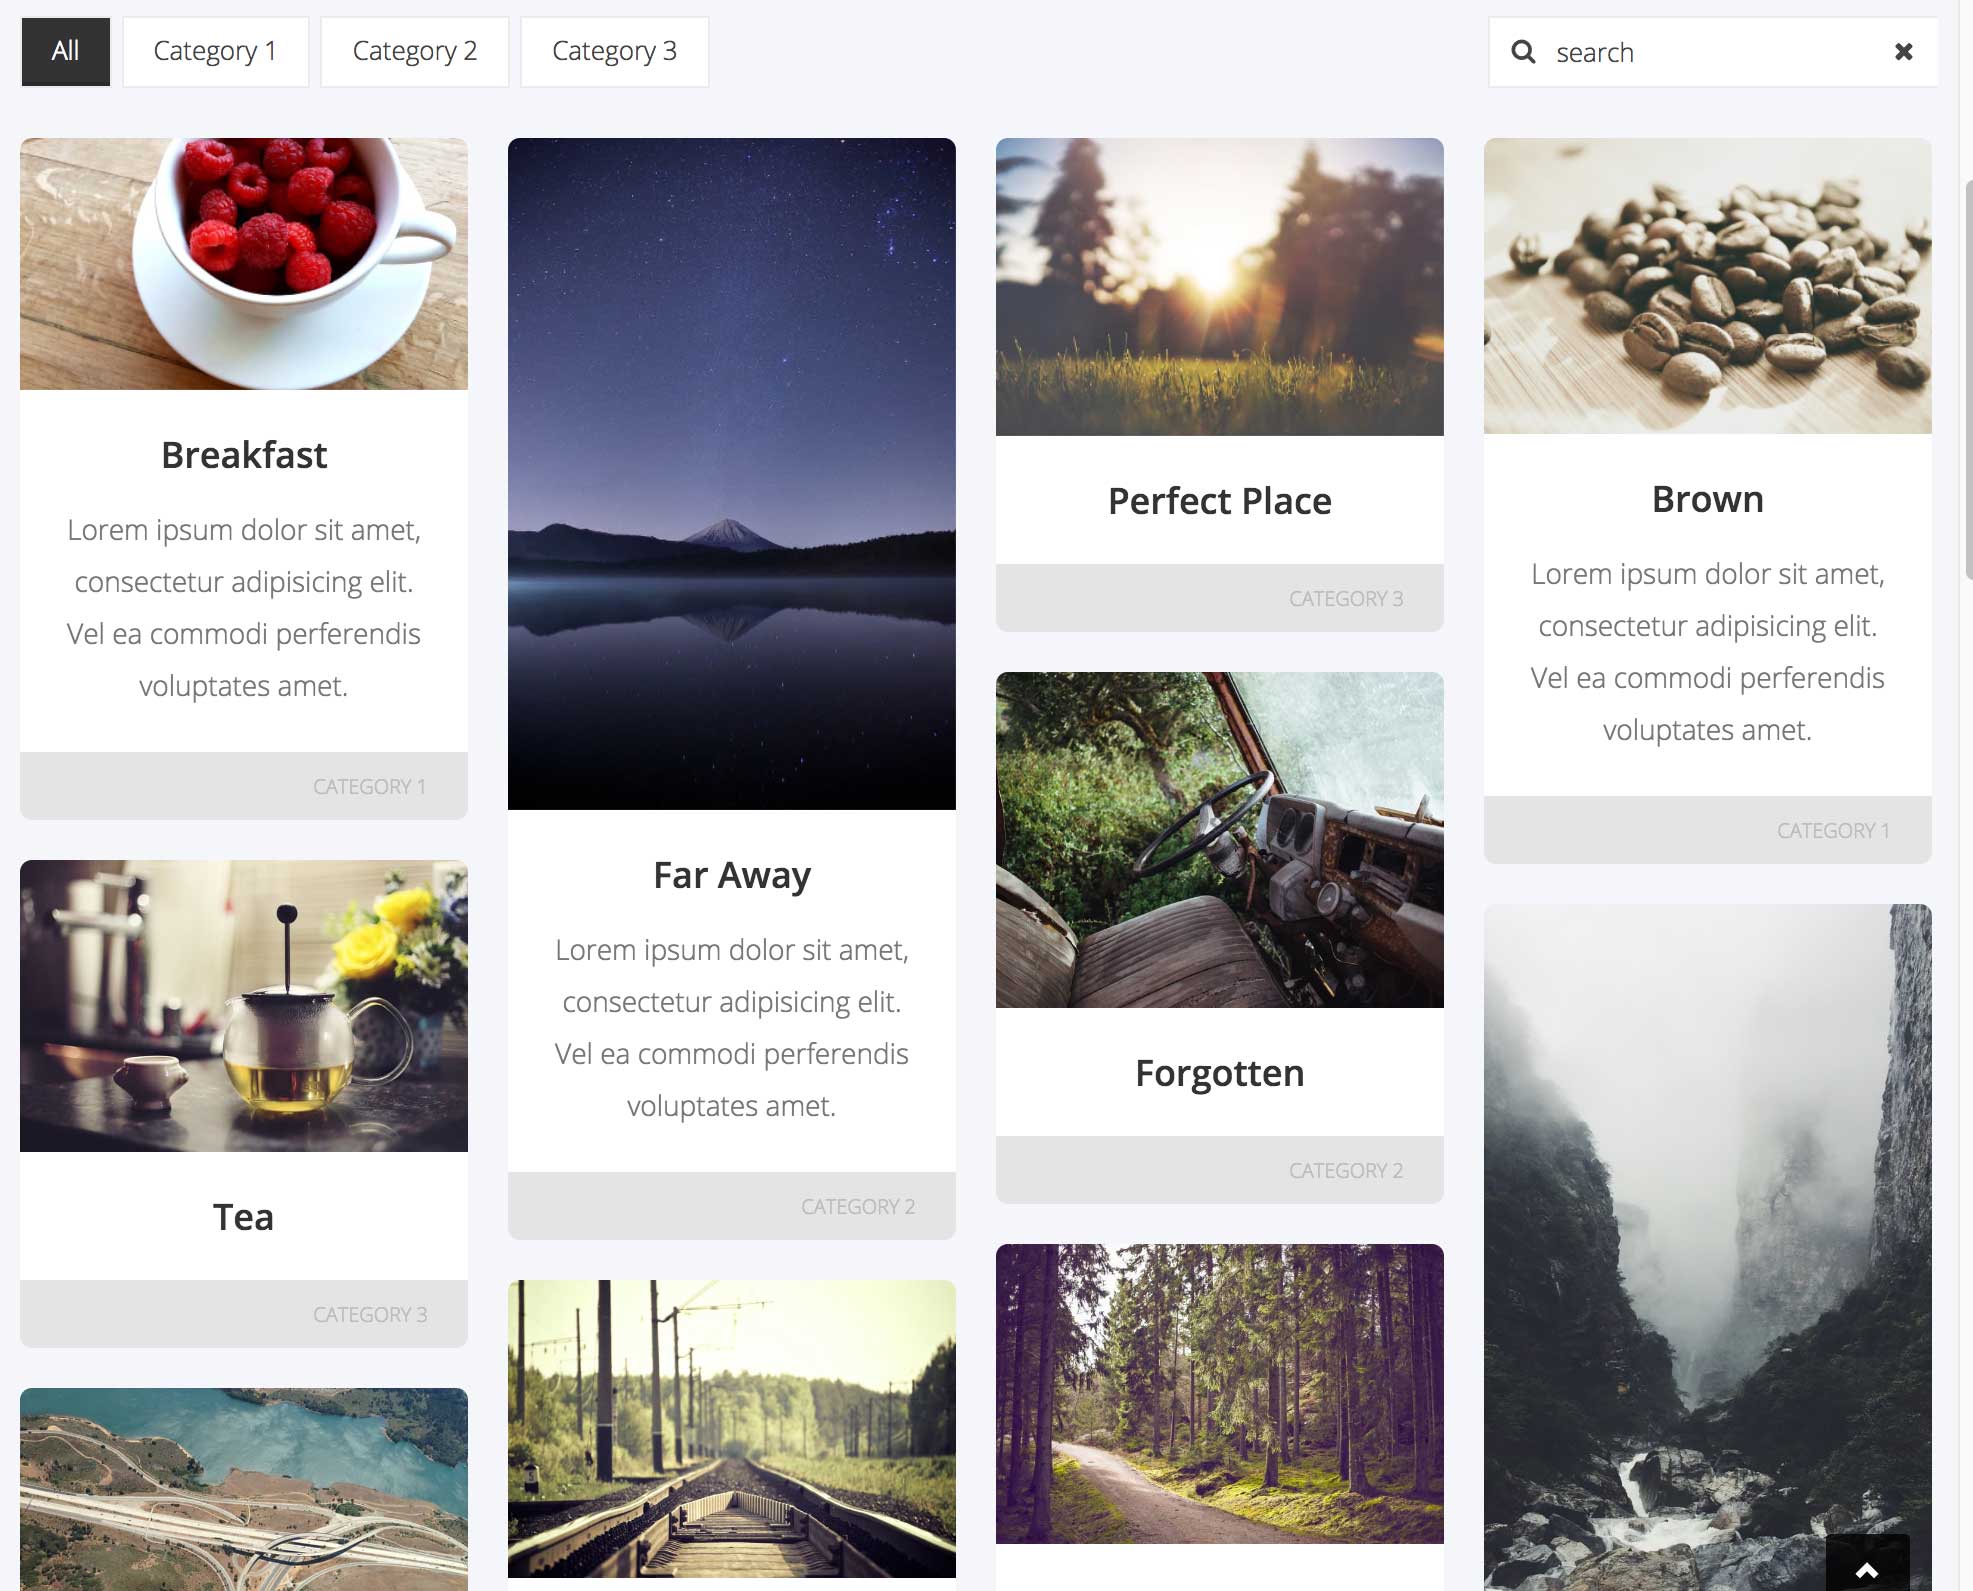The width and height of the screenshot is (1973, 1591).
Task: Click the scroll-to-top arrow button
Action: tap(1867, 1563)
